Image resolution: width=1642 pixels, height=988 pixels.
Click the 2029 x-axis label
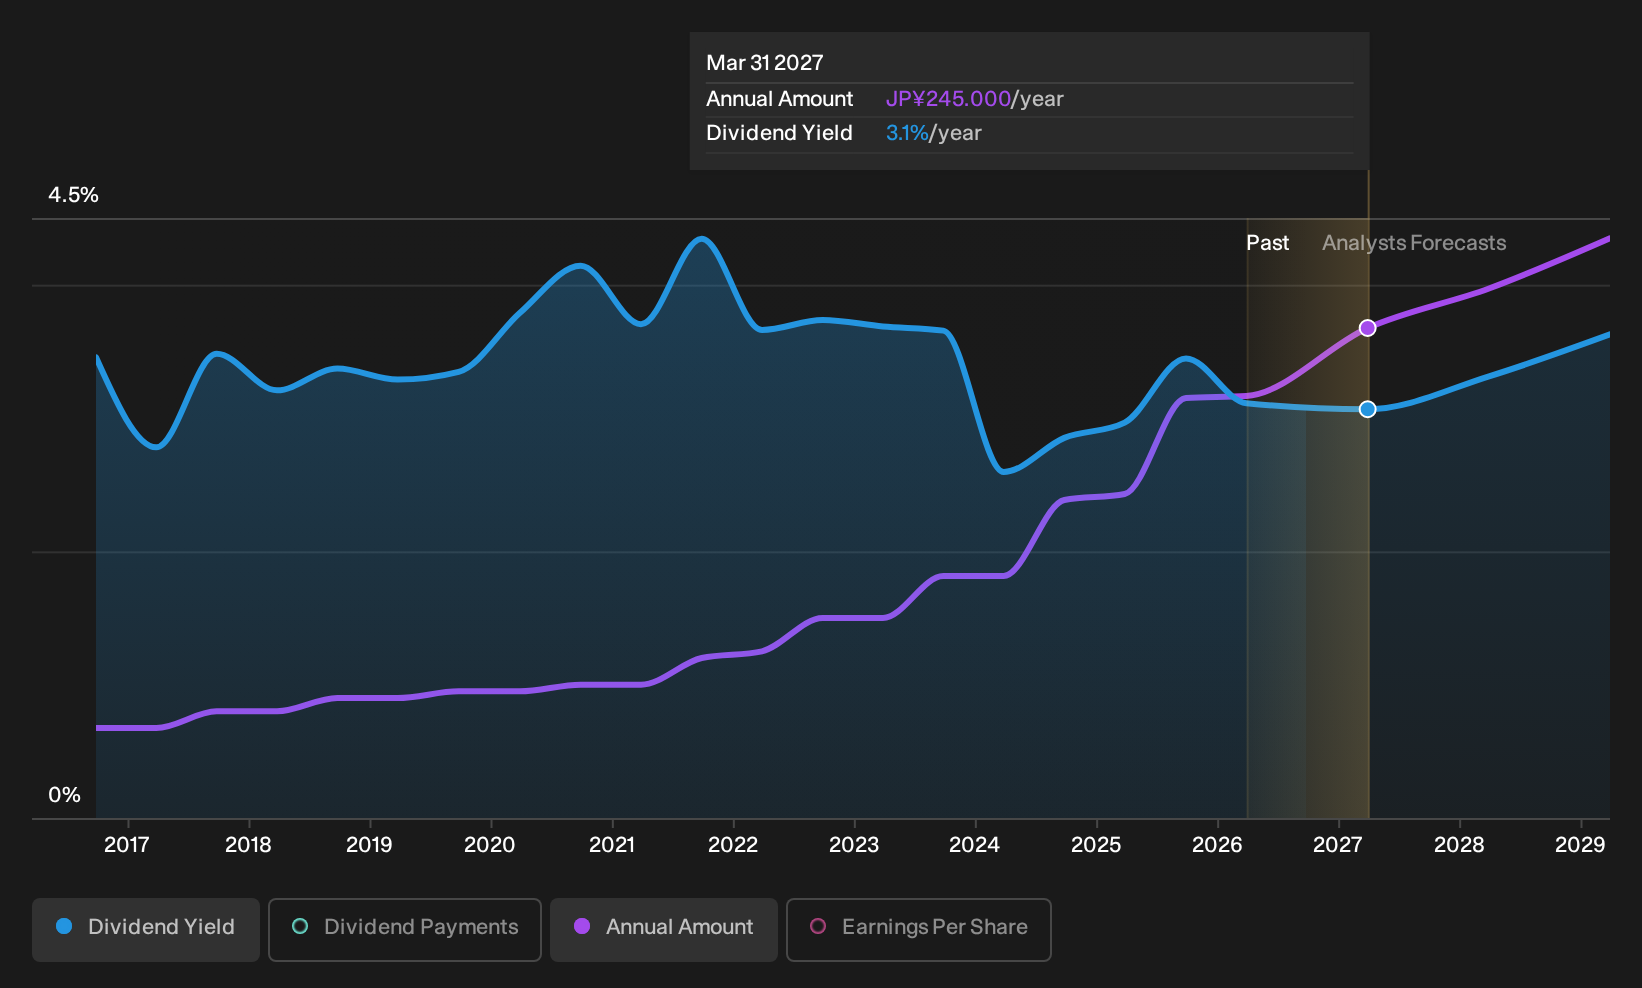[1580, 845]
